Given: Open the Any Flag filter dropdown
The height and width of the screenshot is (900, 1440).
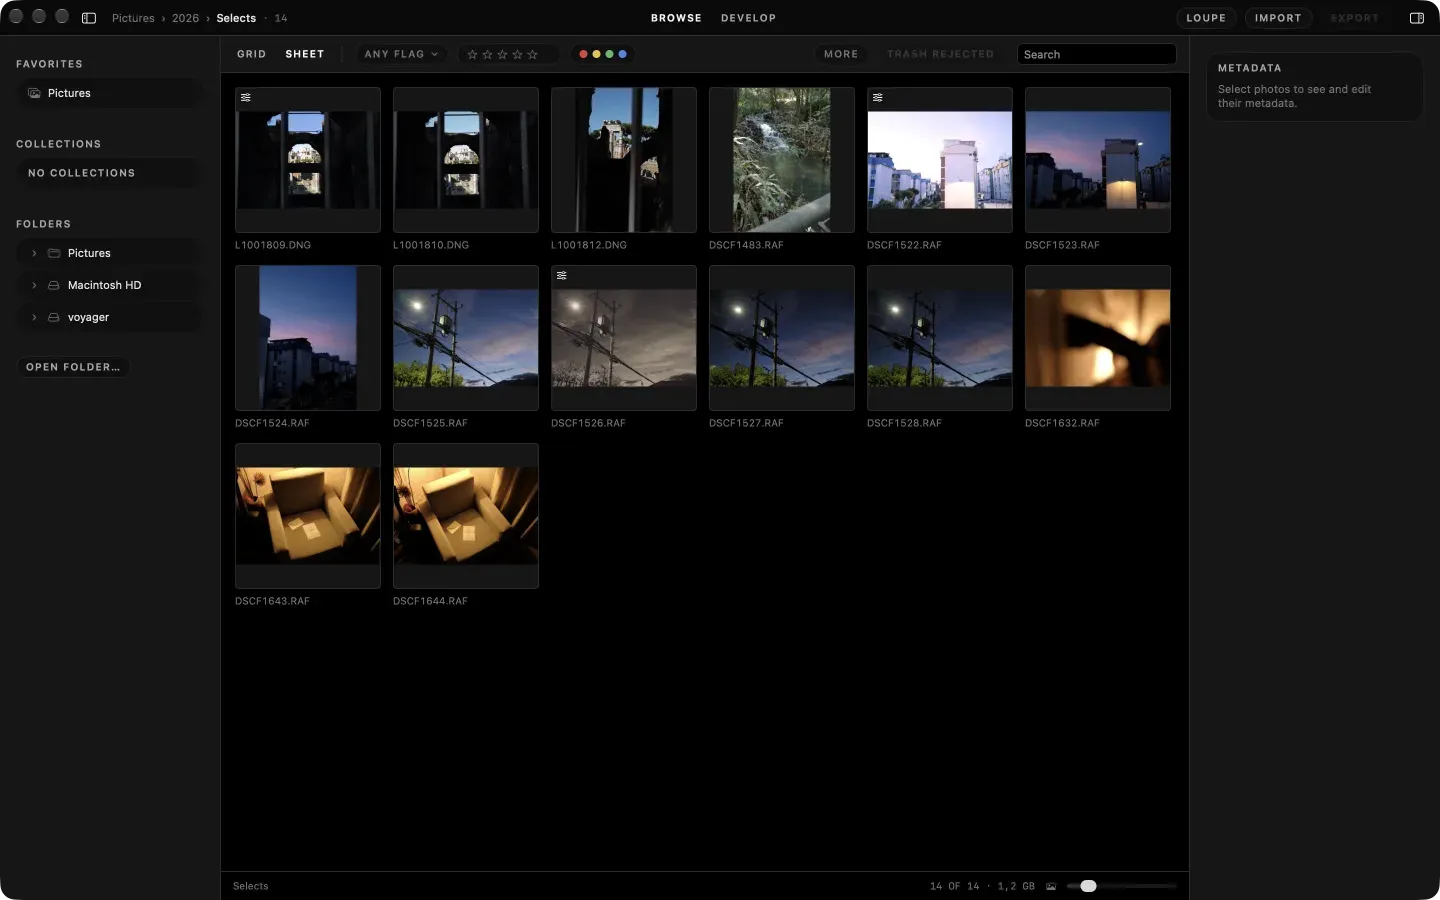Looking at the screenshot, I should coord(401,54).
